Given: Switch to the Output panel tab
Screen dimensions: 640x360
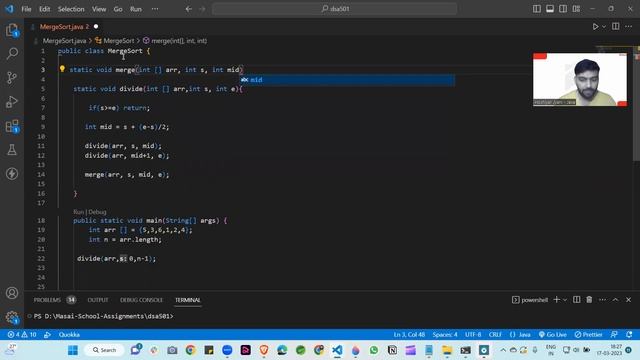Looking at the screenshot, I should click(98, 300).
